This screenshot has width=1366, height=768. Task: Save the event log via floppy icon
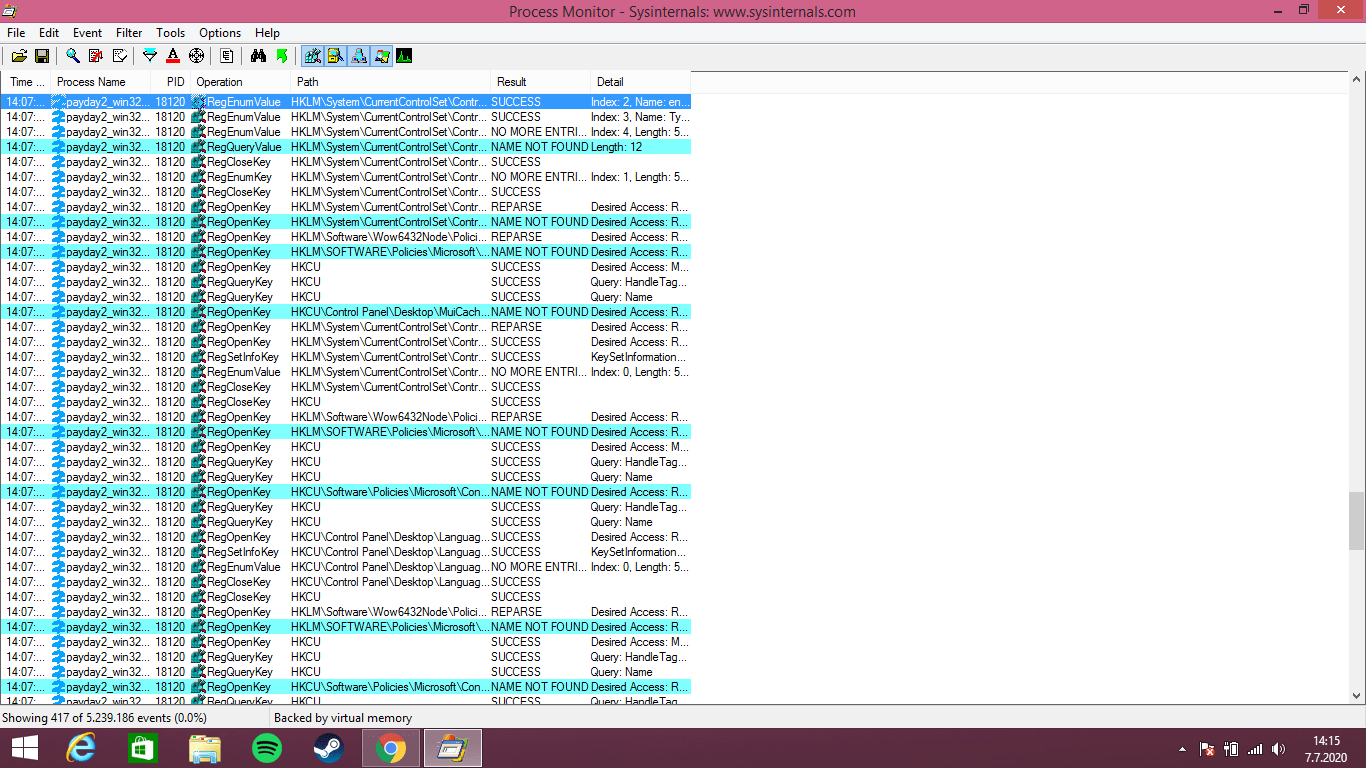[x=42, y=56]
